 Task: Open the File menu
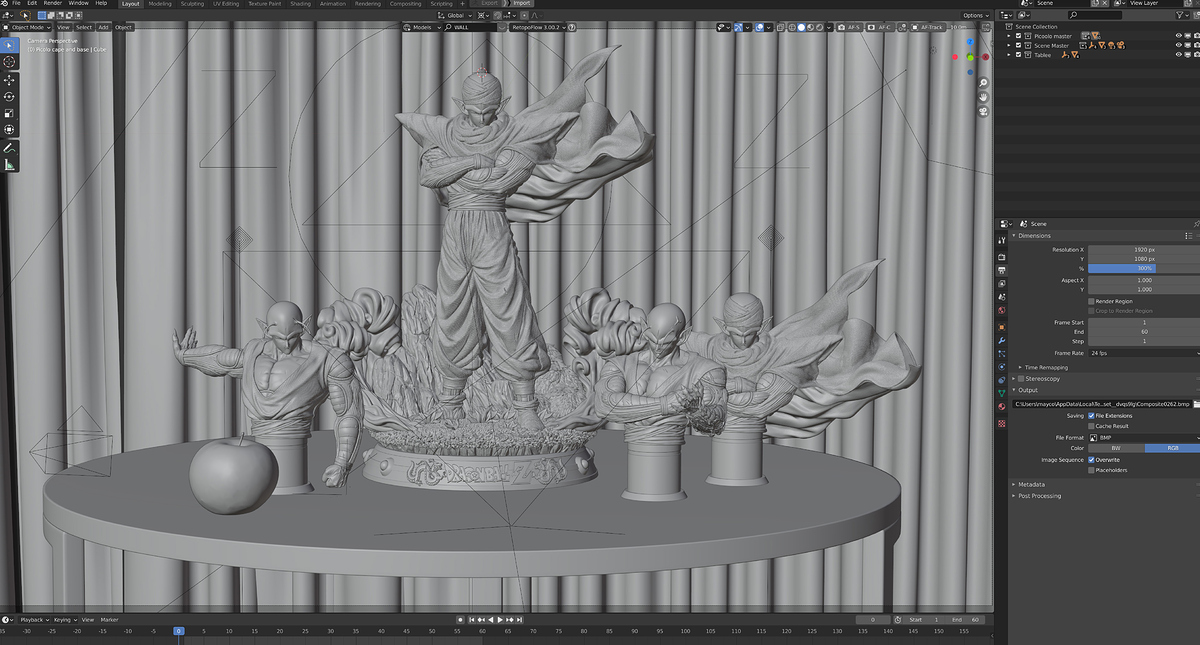pyautogui.click(x=16, y=4)
